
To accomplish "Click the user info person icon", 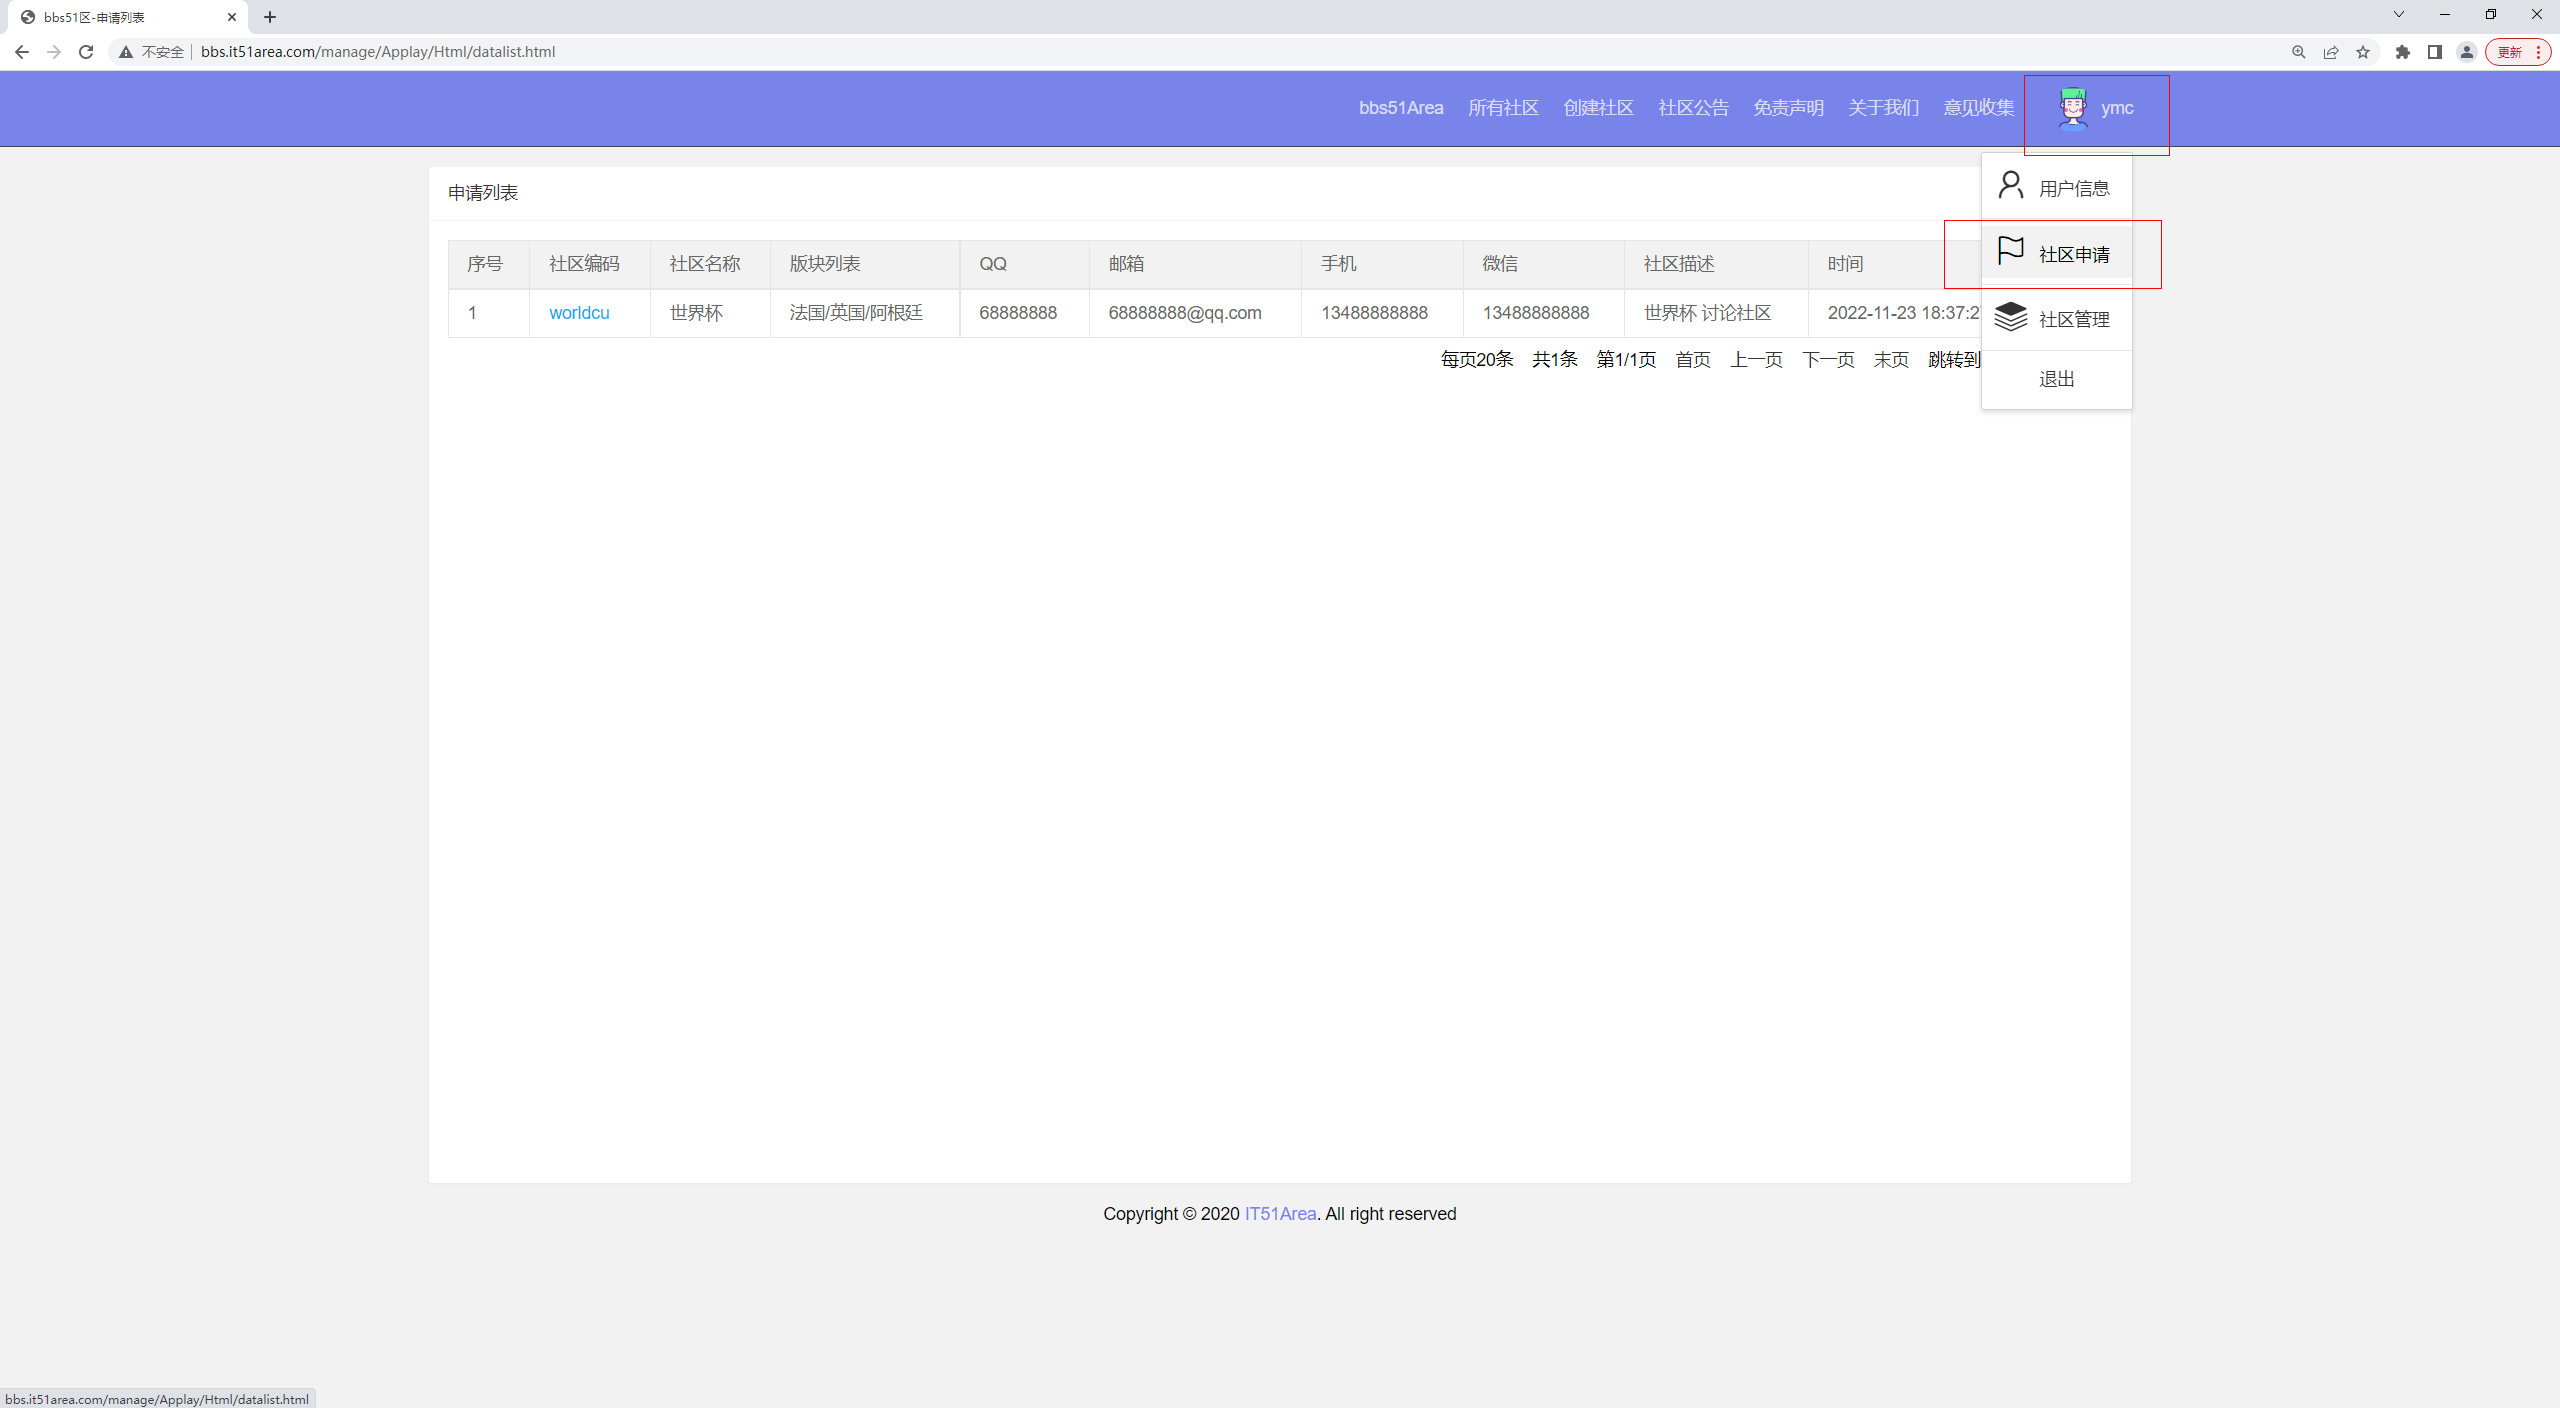I will click(x=2010, y=186).
